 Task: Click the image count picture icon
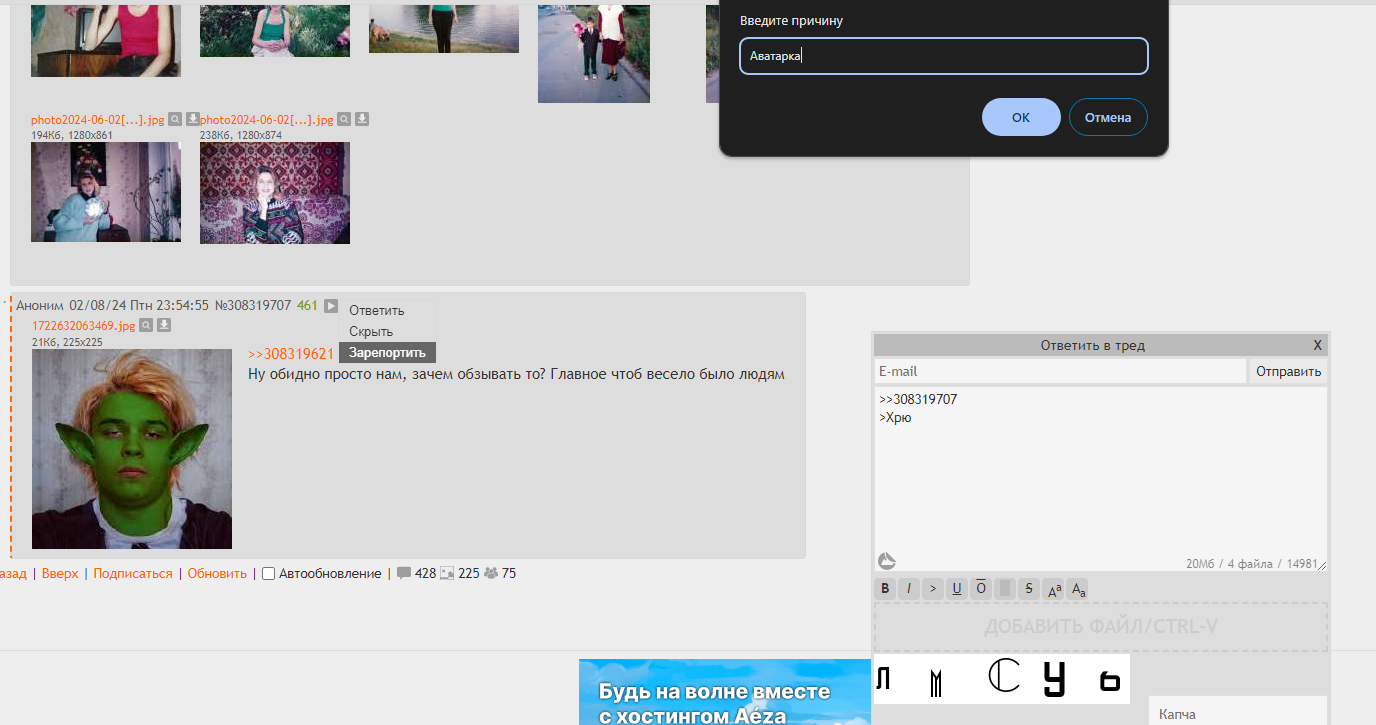coord(447,573)
